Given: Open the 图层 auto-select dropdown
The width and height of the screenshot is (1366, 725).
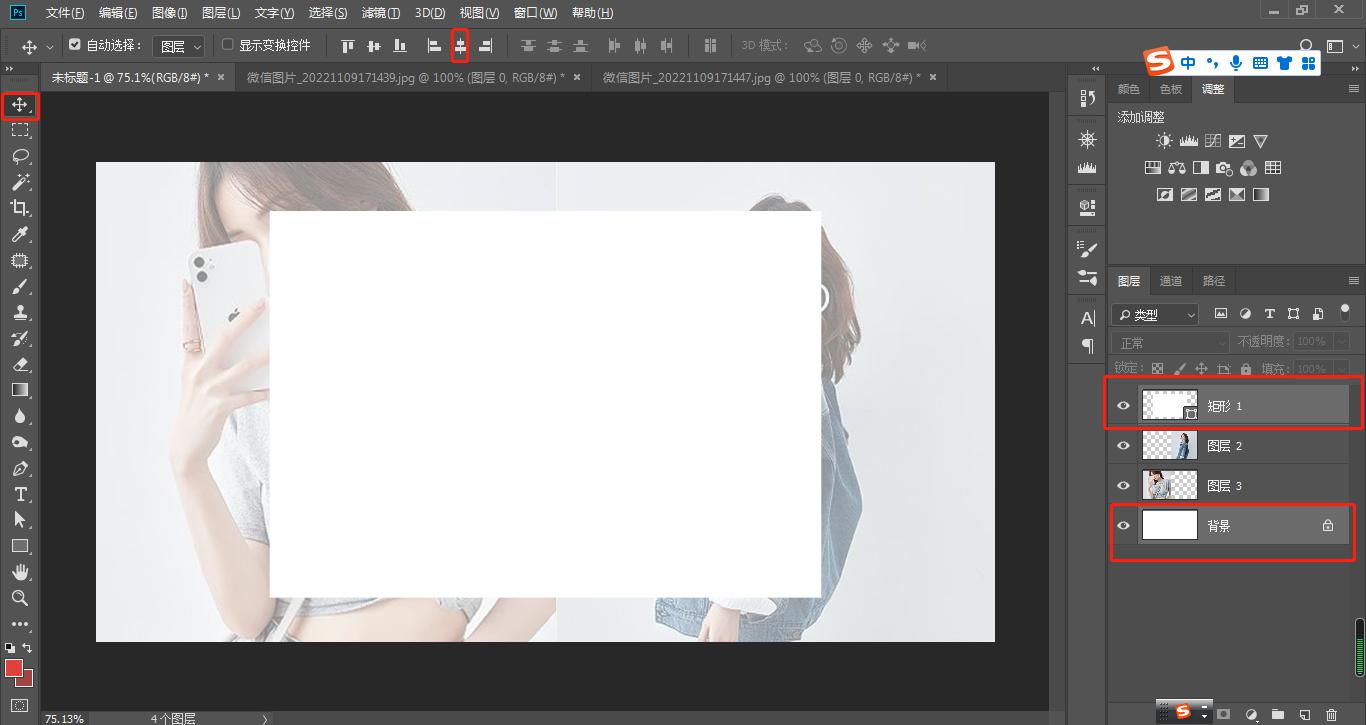Looking at the screenshot, I should 180,46.
